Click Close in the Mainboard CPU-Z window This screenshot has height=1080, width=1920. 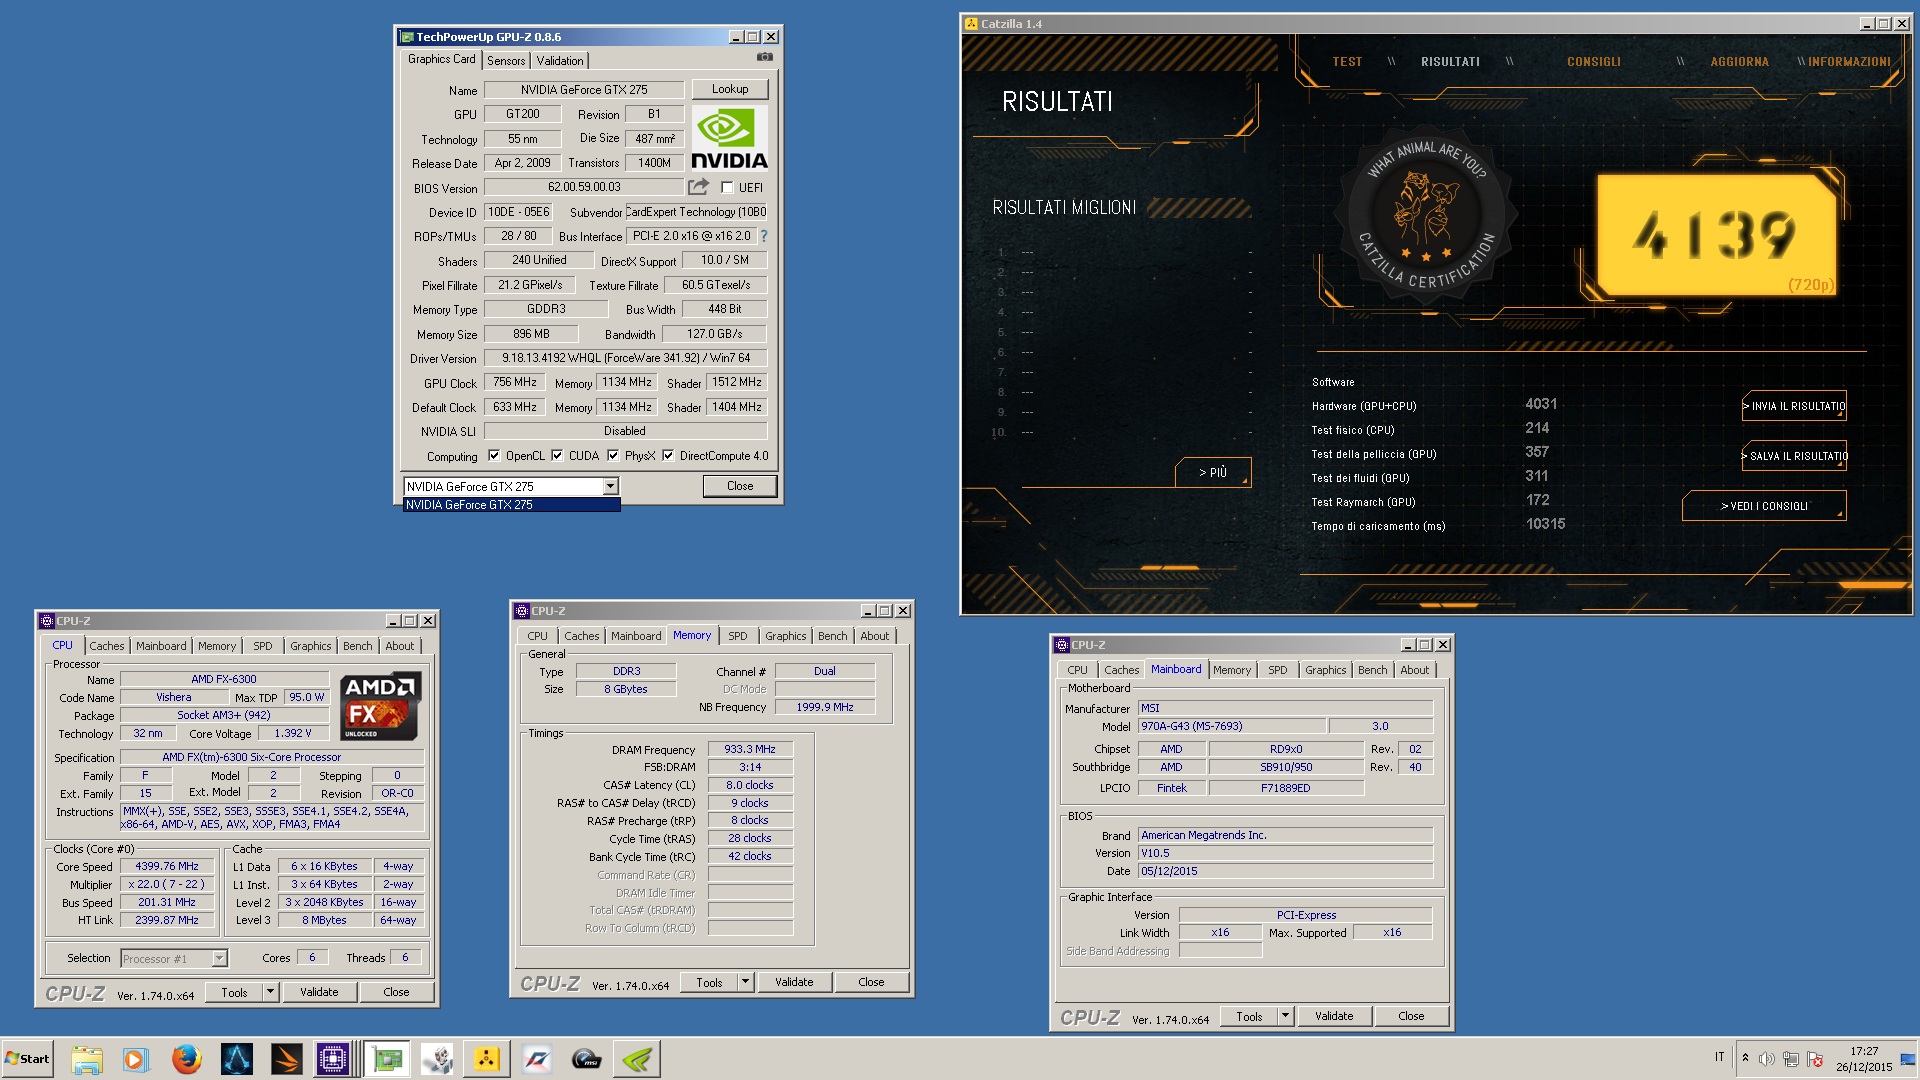(x=1411, y=1016)
